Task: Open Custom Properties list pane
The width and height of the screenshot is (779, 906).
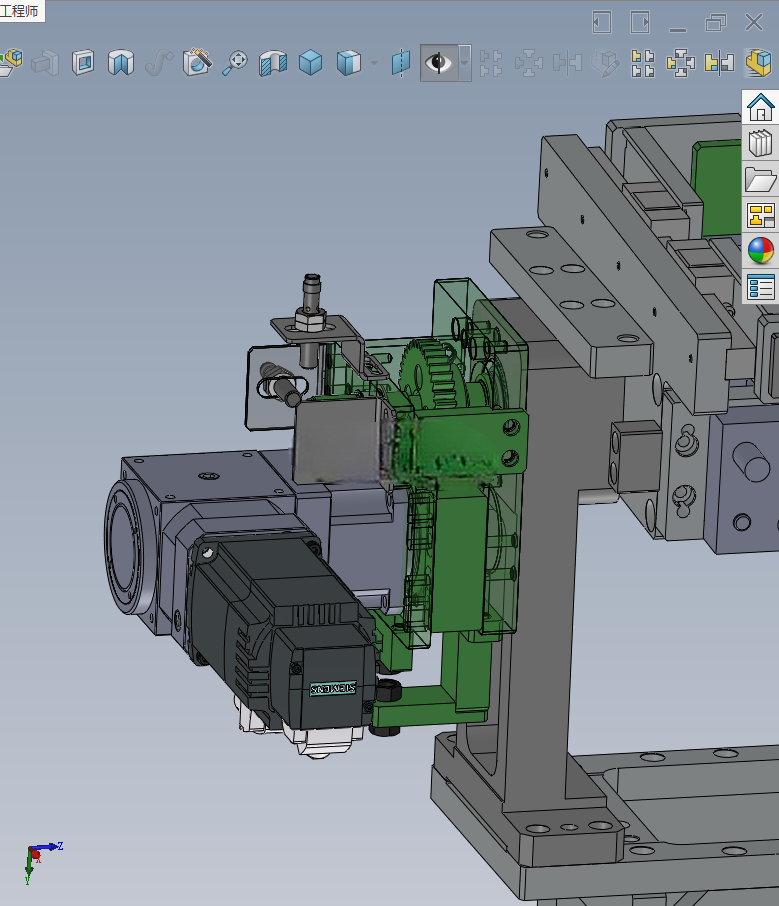Action: [x=761, y=287]
